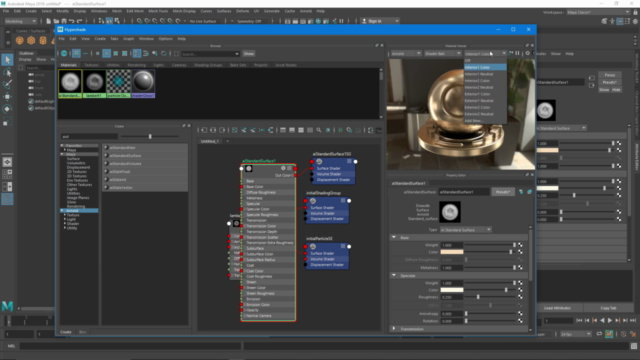Click the Paint selection tool in Maya toolbox

click(7, 84)
